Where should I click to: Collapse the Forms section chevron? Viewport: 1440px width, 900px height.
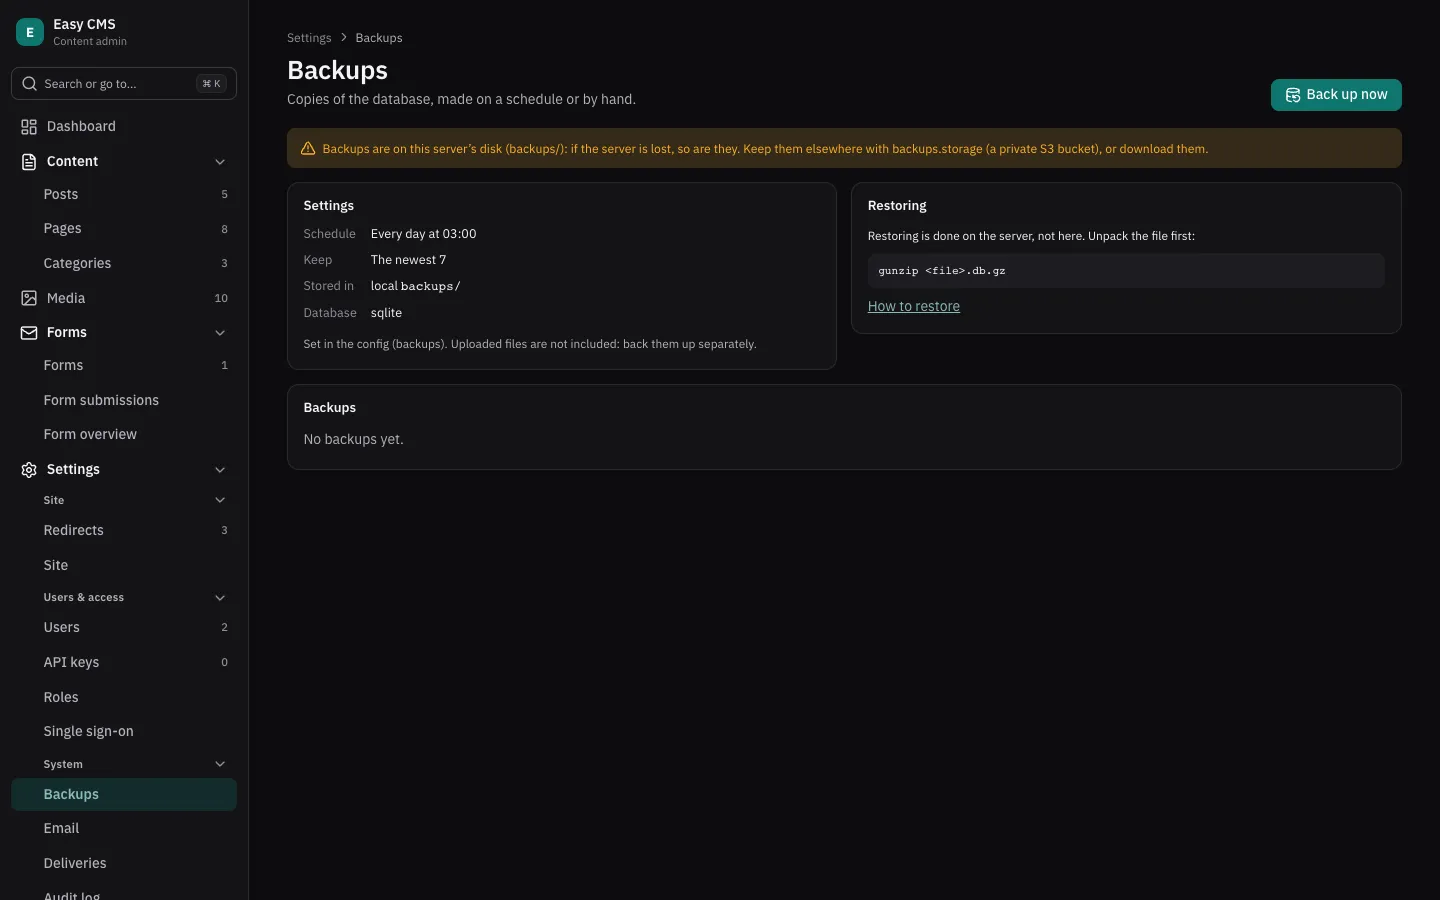220,333
